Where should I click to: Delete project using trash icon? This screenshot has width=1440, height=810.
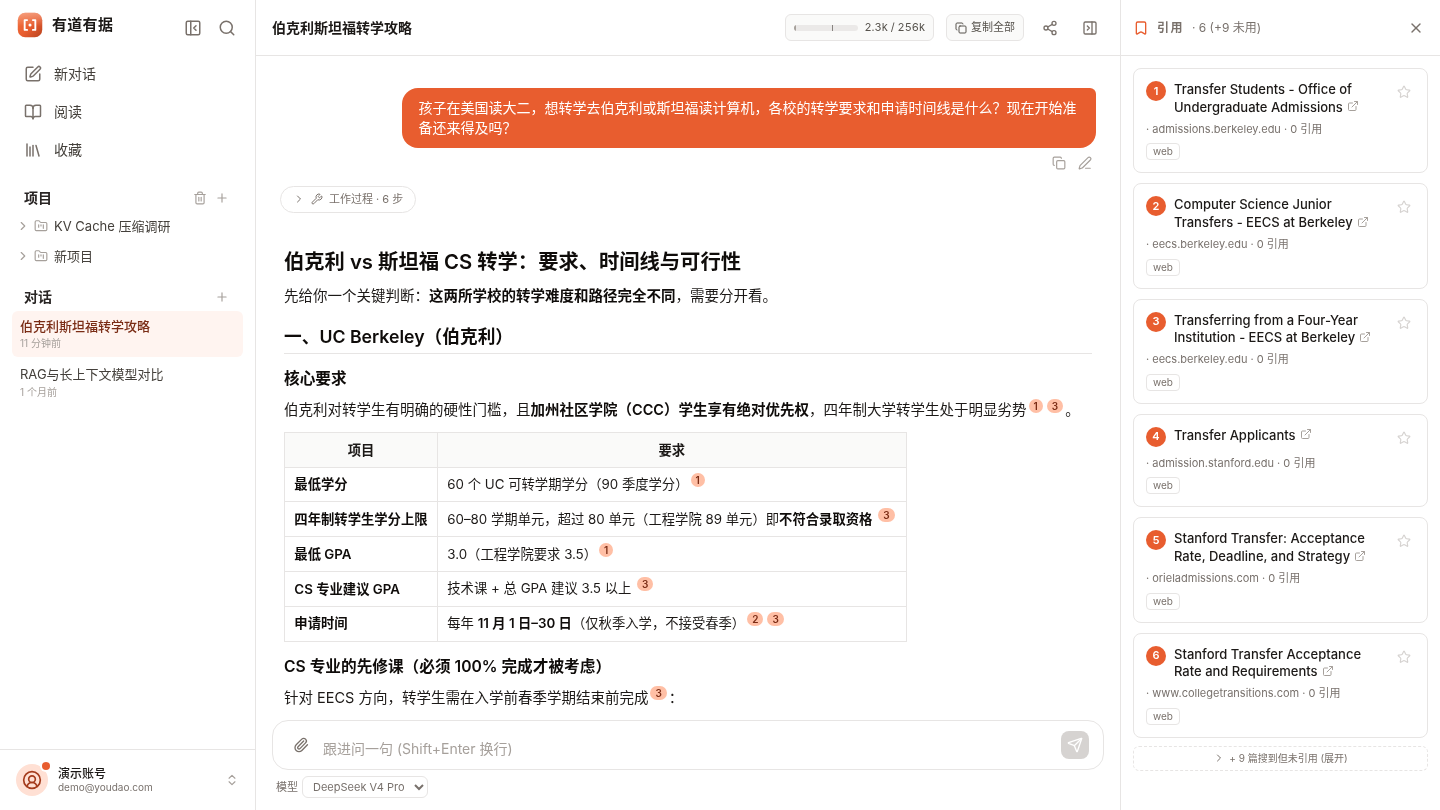coord(199,198)
